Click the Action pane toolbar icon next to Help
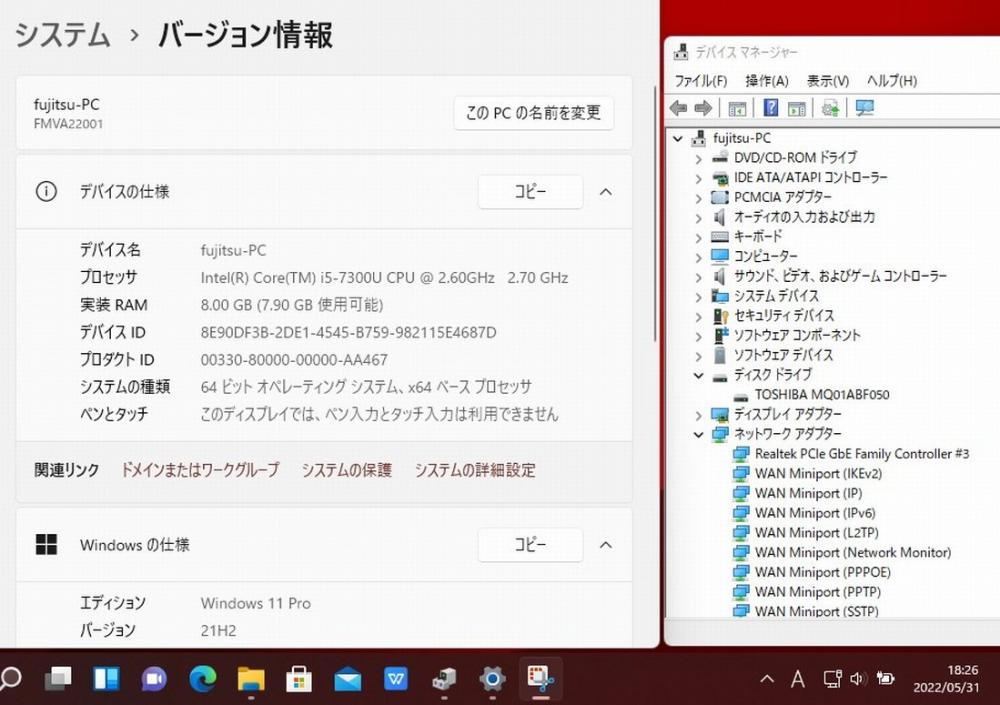Viewport: 1000px width, 705px height. point(797,108)
